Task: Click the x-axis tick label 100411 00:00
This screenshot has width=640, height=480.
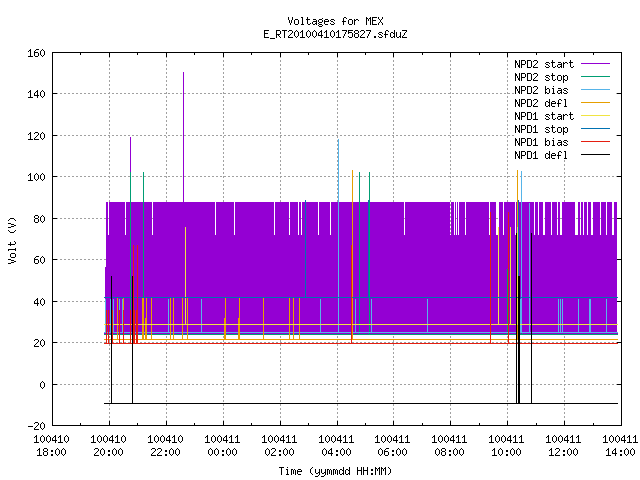Action: pos(222,446)
